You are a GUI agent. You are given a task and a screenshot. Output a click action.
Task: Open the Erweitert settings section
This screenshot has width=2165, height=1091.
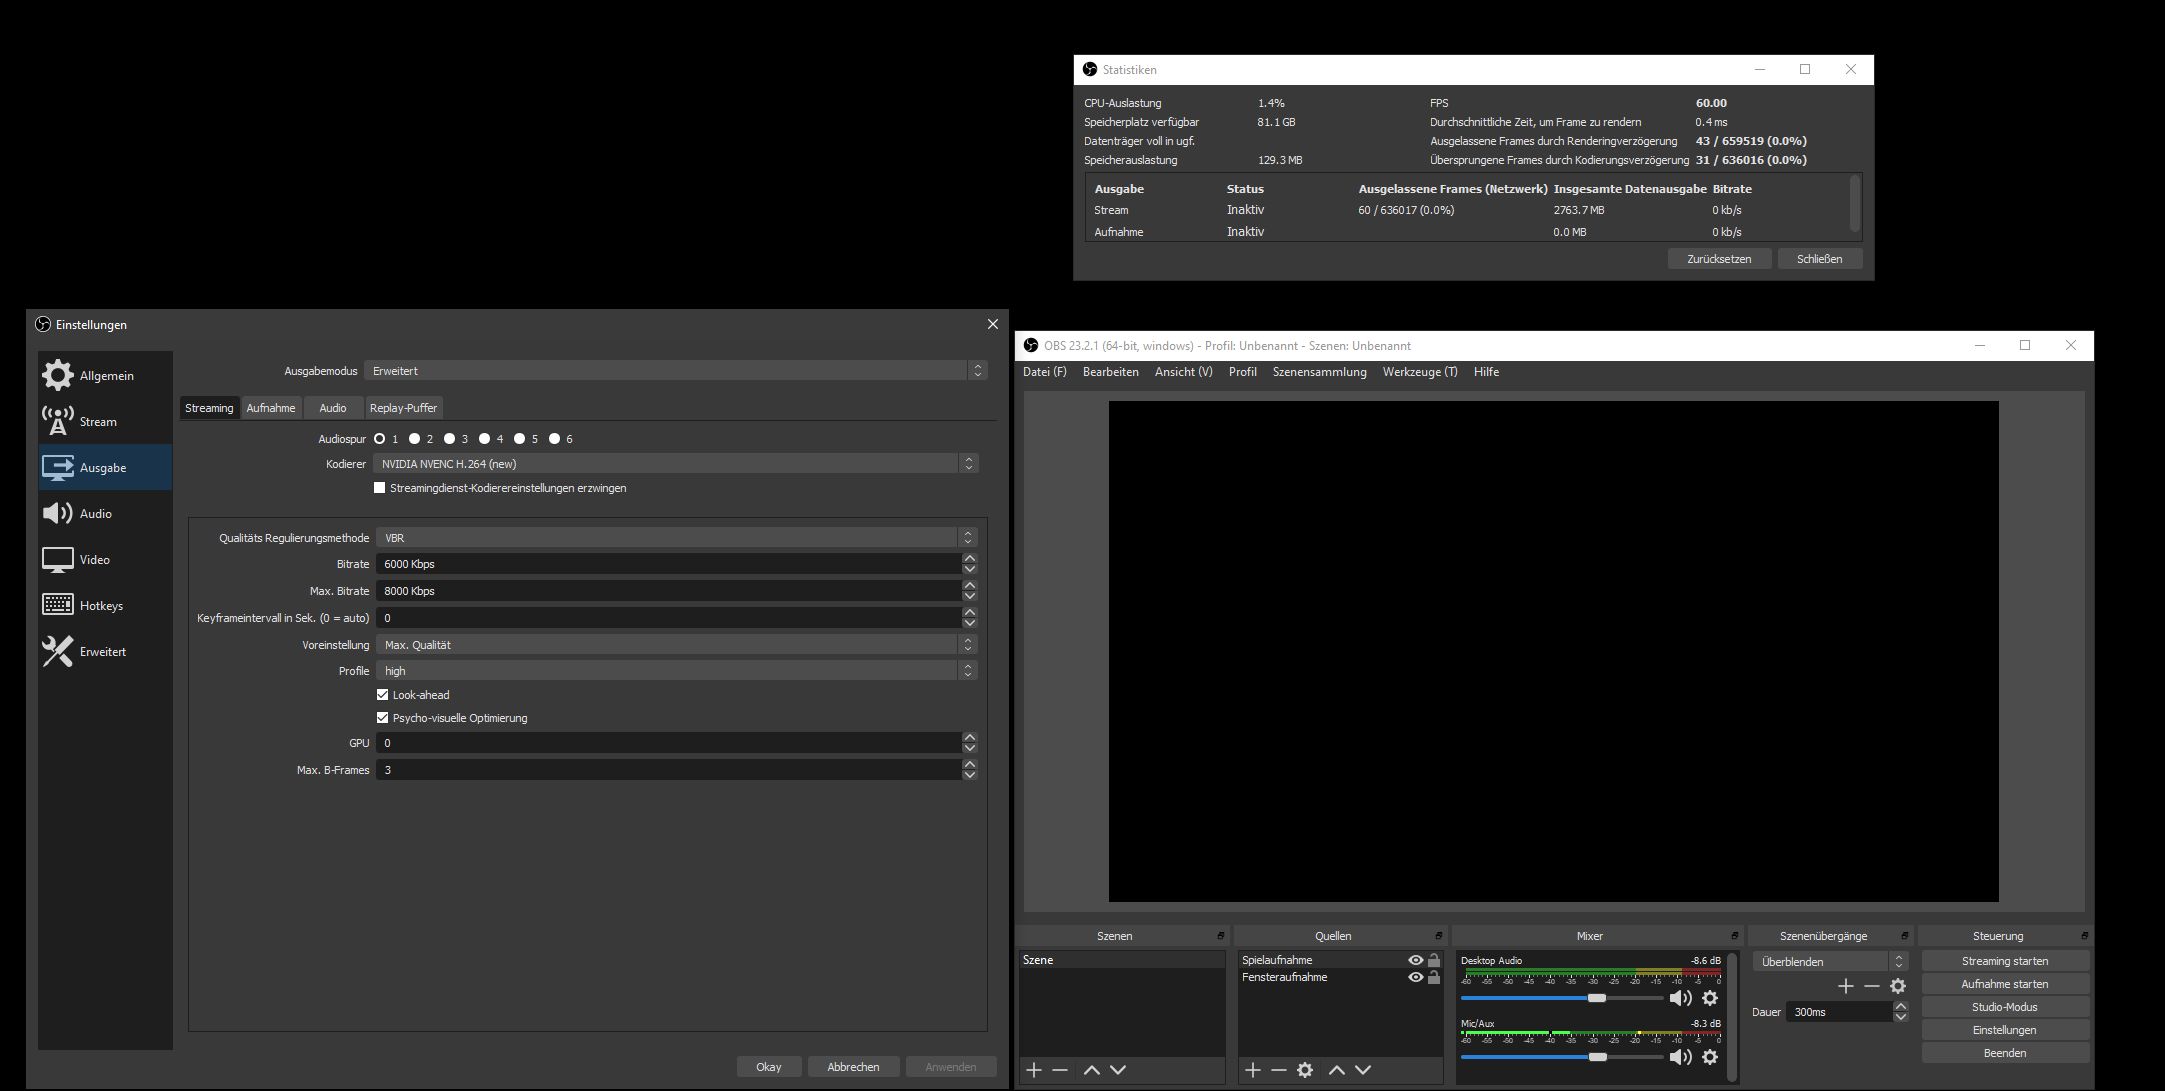coord(102,652)
